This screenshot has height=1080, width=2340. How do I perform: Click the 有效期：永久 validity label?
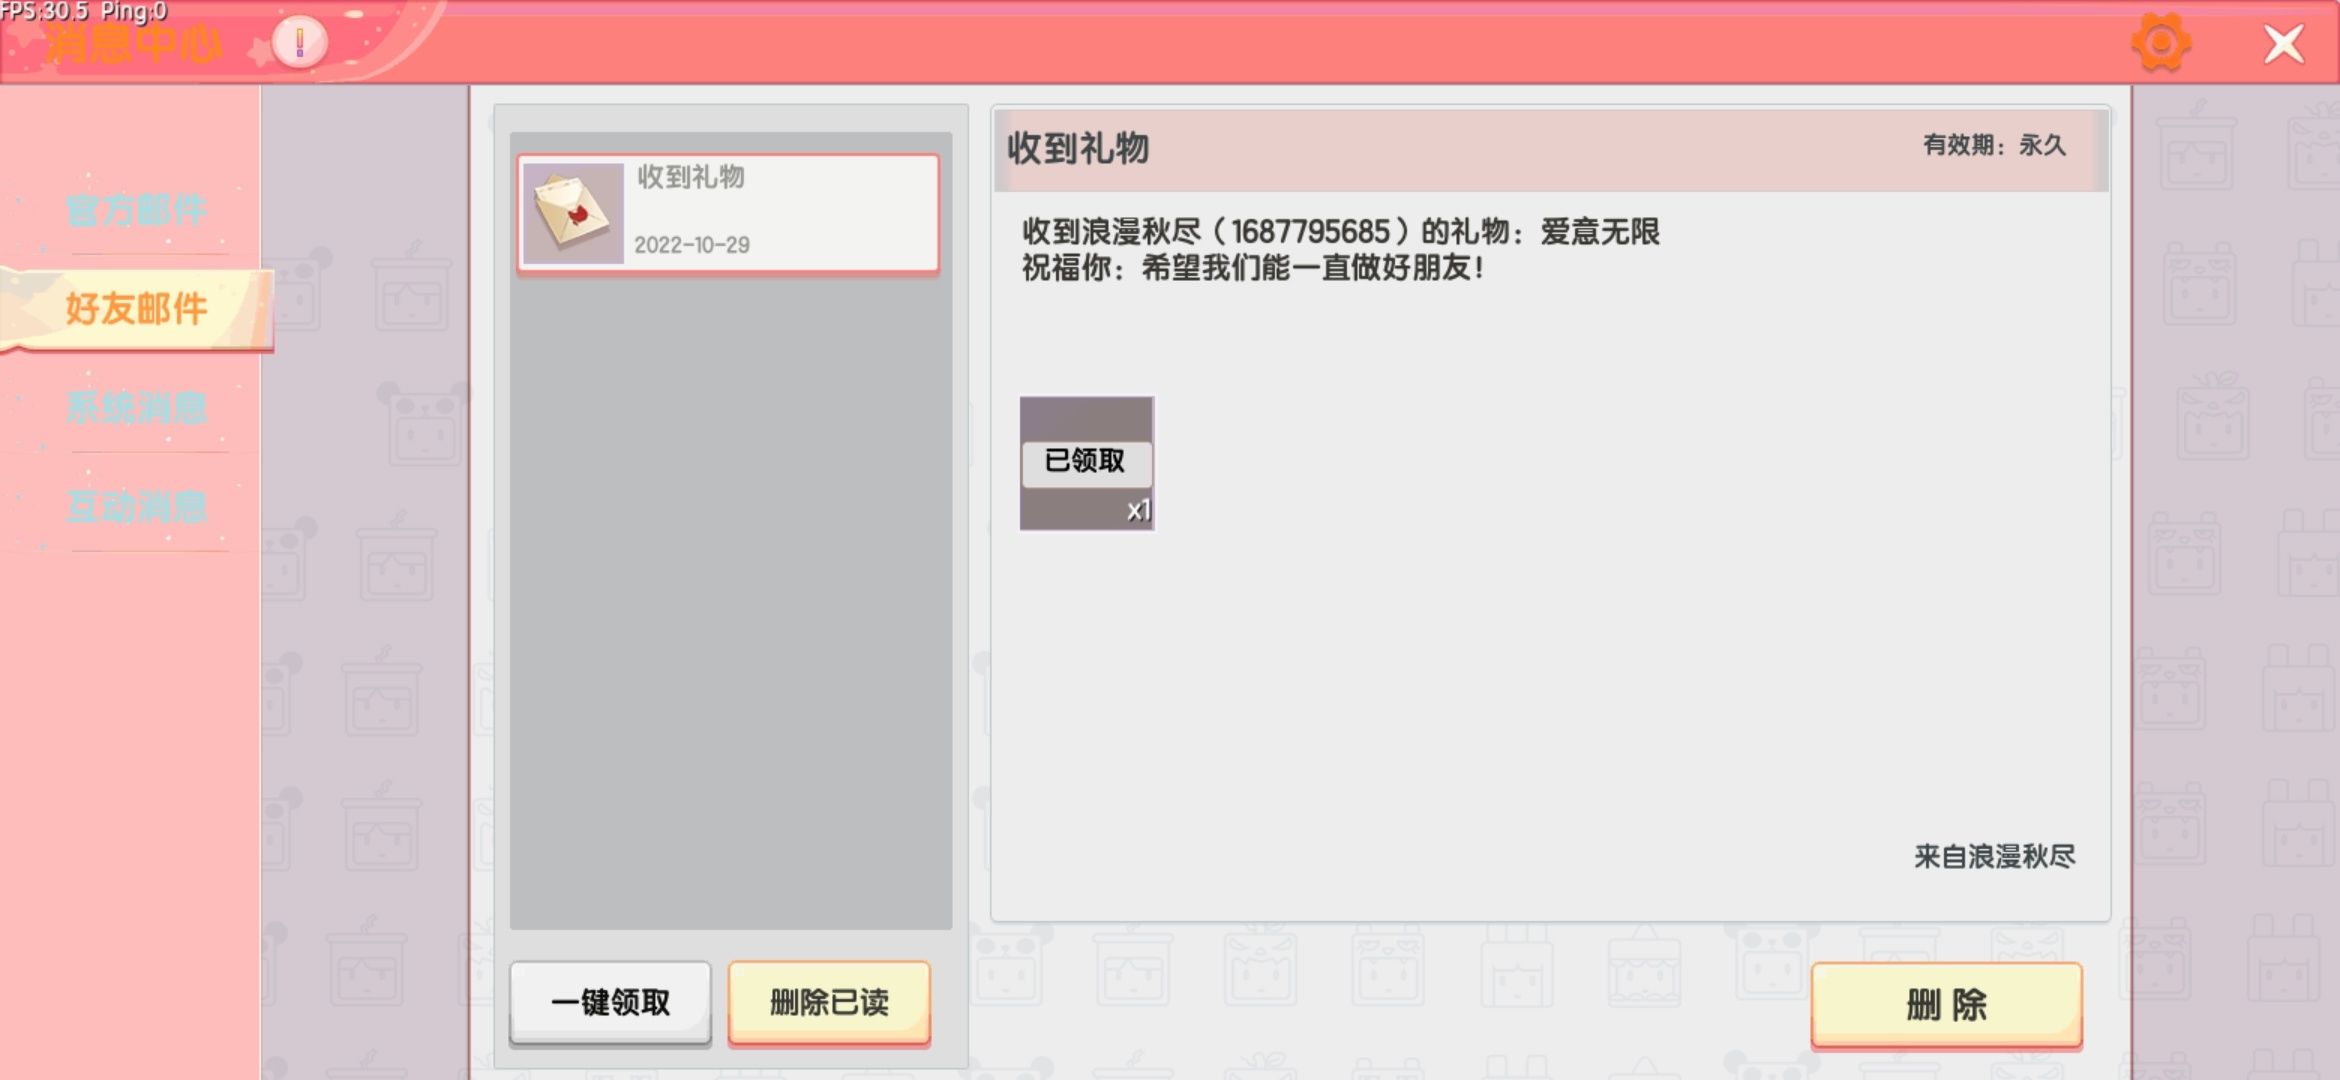click(1994, 146)
